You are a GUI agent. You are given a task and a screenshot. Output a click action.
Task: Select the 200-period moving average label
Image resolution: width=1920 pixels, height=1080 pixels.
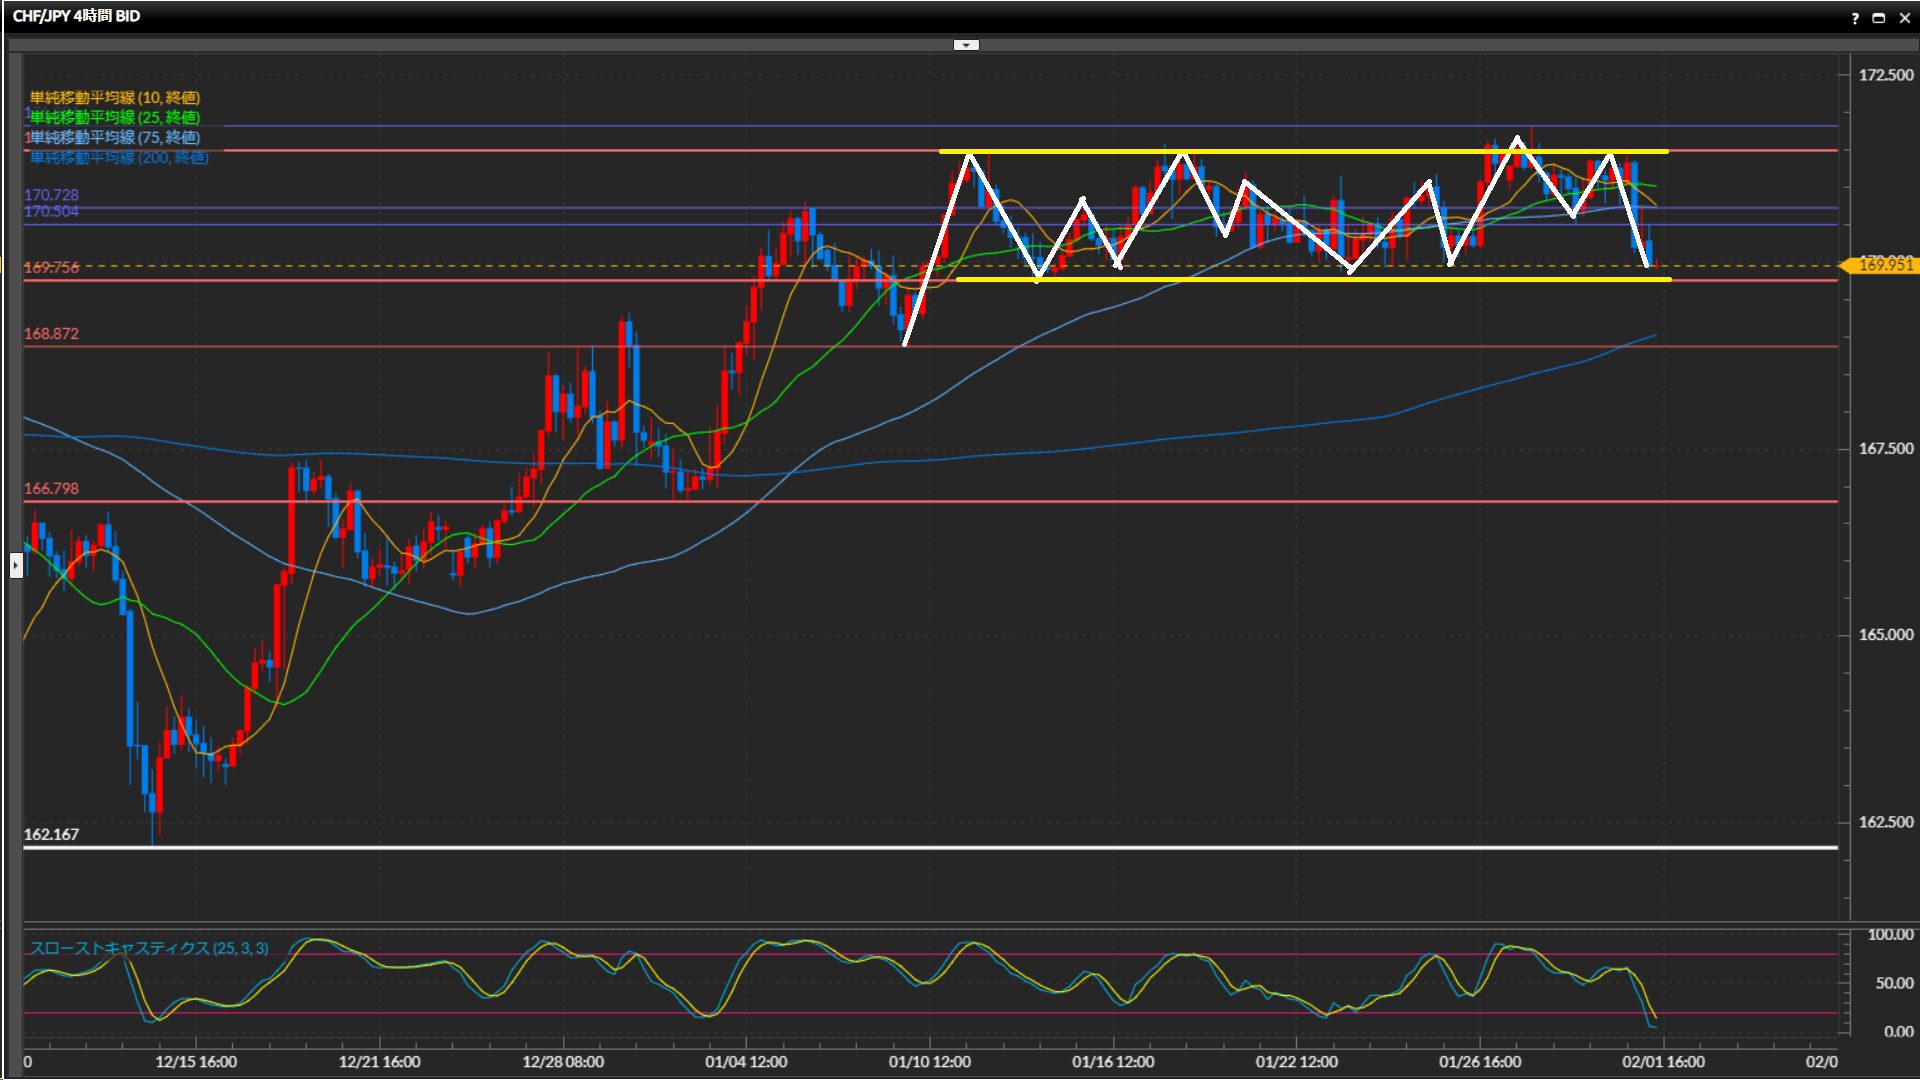pyautogui.click(x=119, y=157)
